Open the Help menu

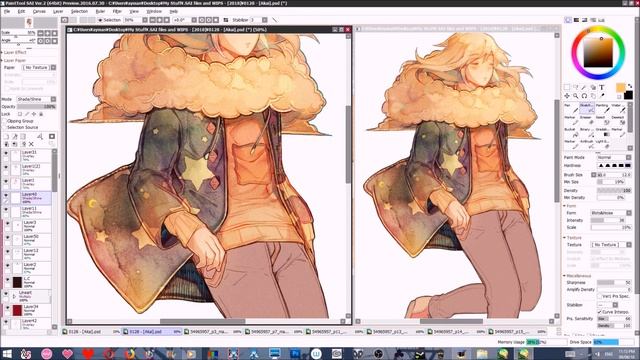coord(173,11)
